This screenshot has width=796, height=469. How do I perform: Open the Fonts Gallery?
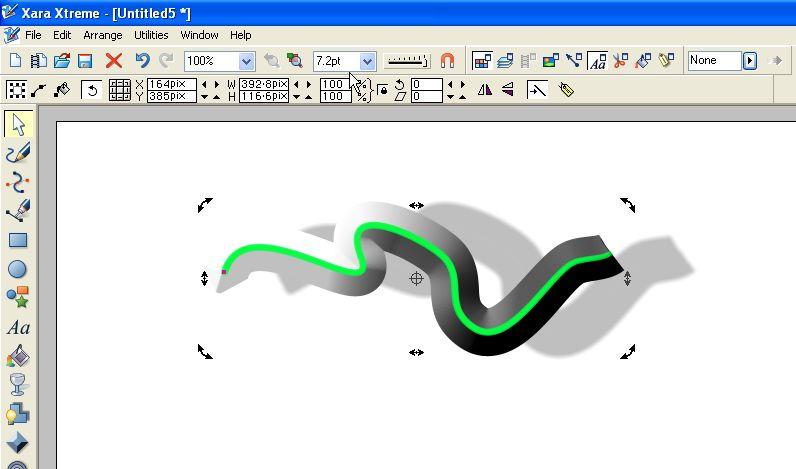tap(597, 61)
